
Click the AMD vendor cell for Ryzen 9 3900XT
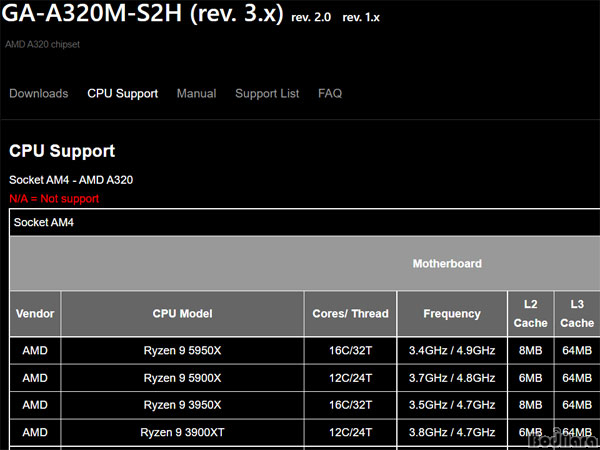coord(35,432)
